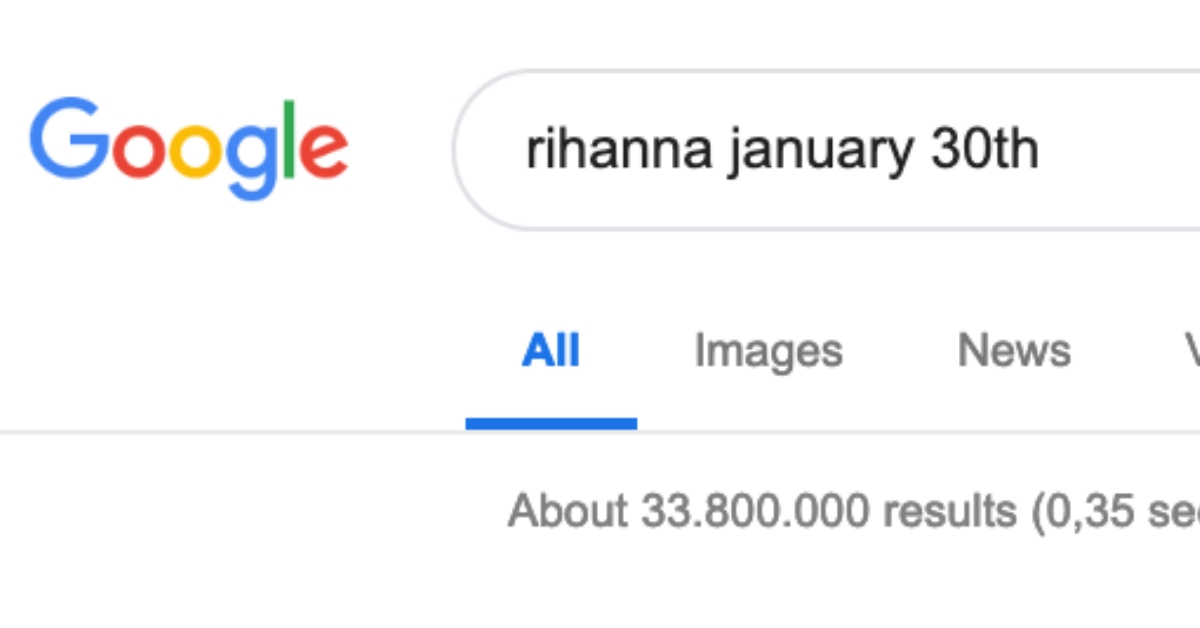The height and width of the screenshot is (628, 1200).
Task: Click the green l in the Google logo
Action: point(290,140)
